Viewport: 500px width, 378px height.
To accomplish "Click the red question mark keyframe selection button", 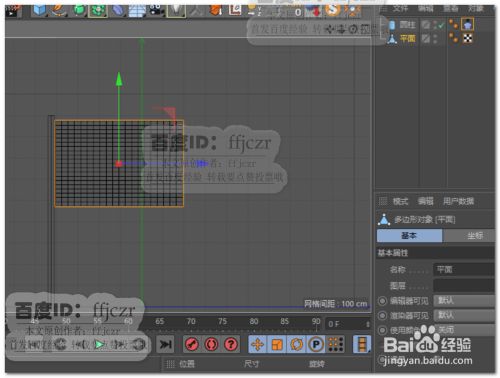I will pos(231,344).
